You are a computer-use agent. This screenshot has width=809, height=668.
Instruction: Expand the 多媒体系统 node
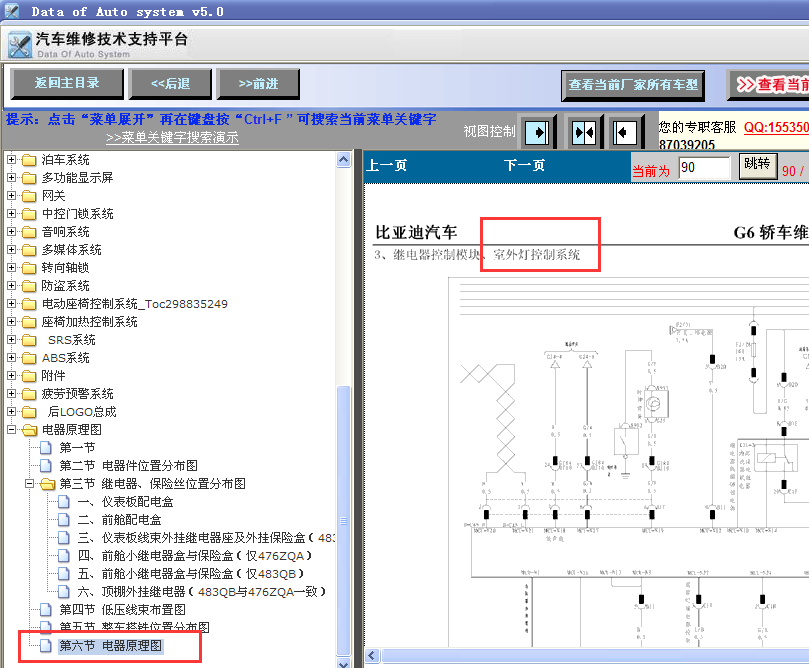[x=11, y=250]
